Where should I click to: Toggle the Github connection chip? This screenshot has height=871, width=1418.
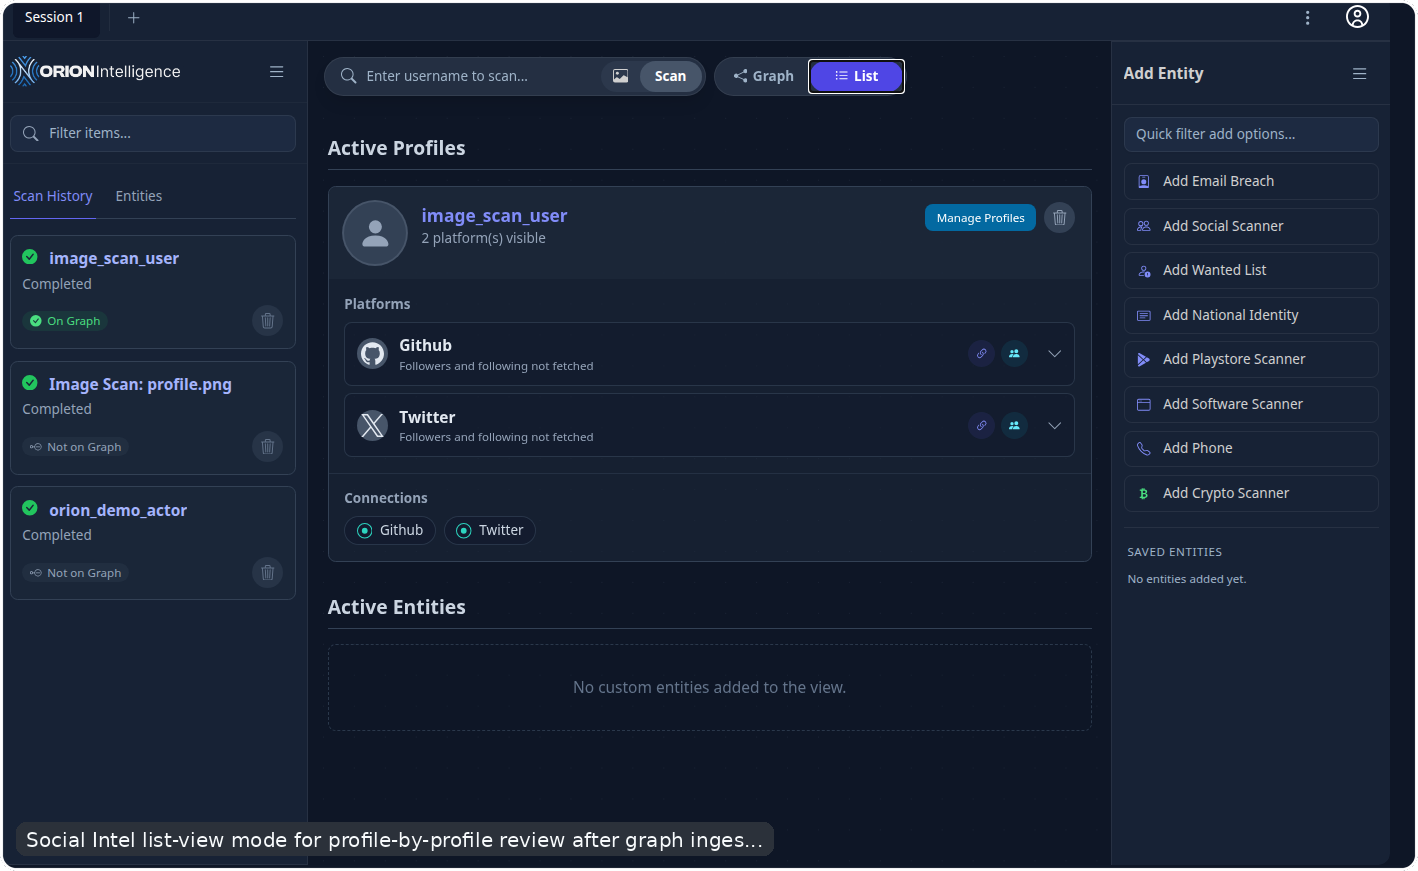(390, 531)
